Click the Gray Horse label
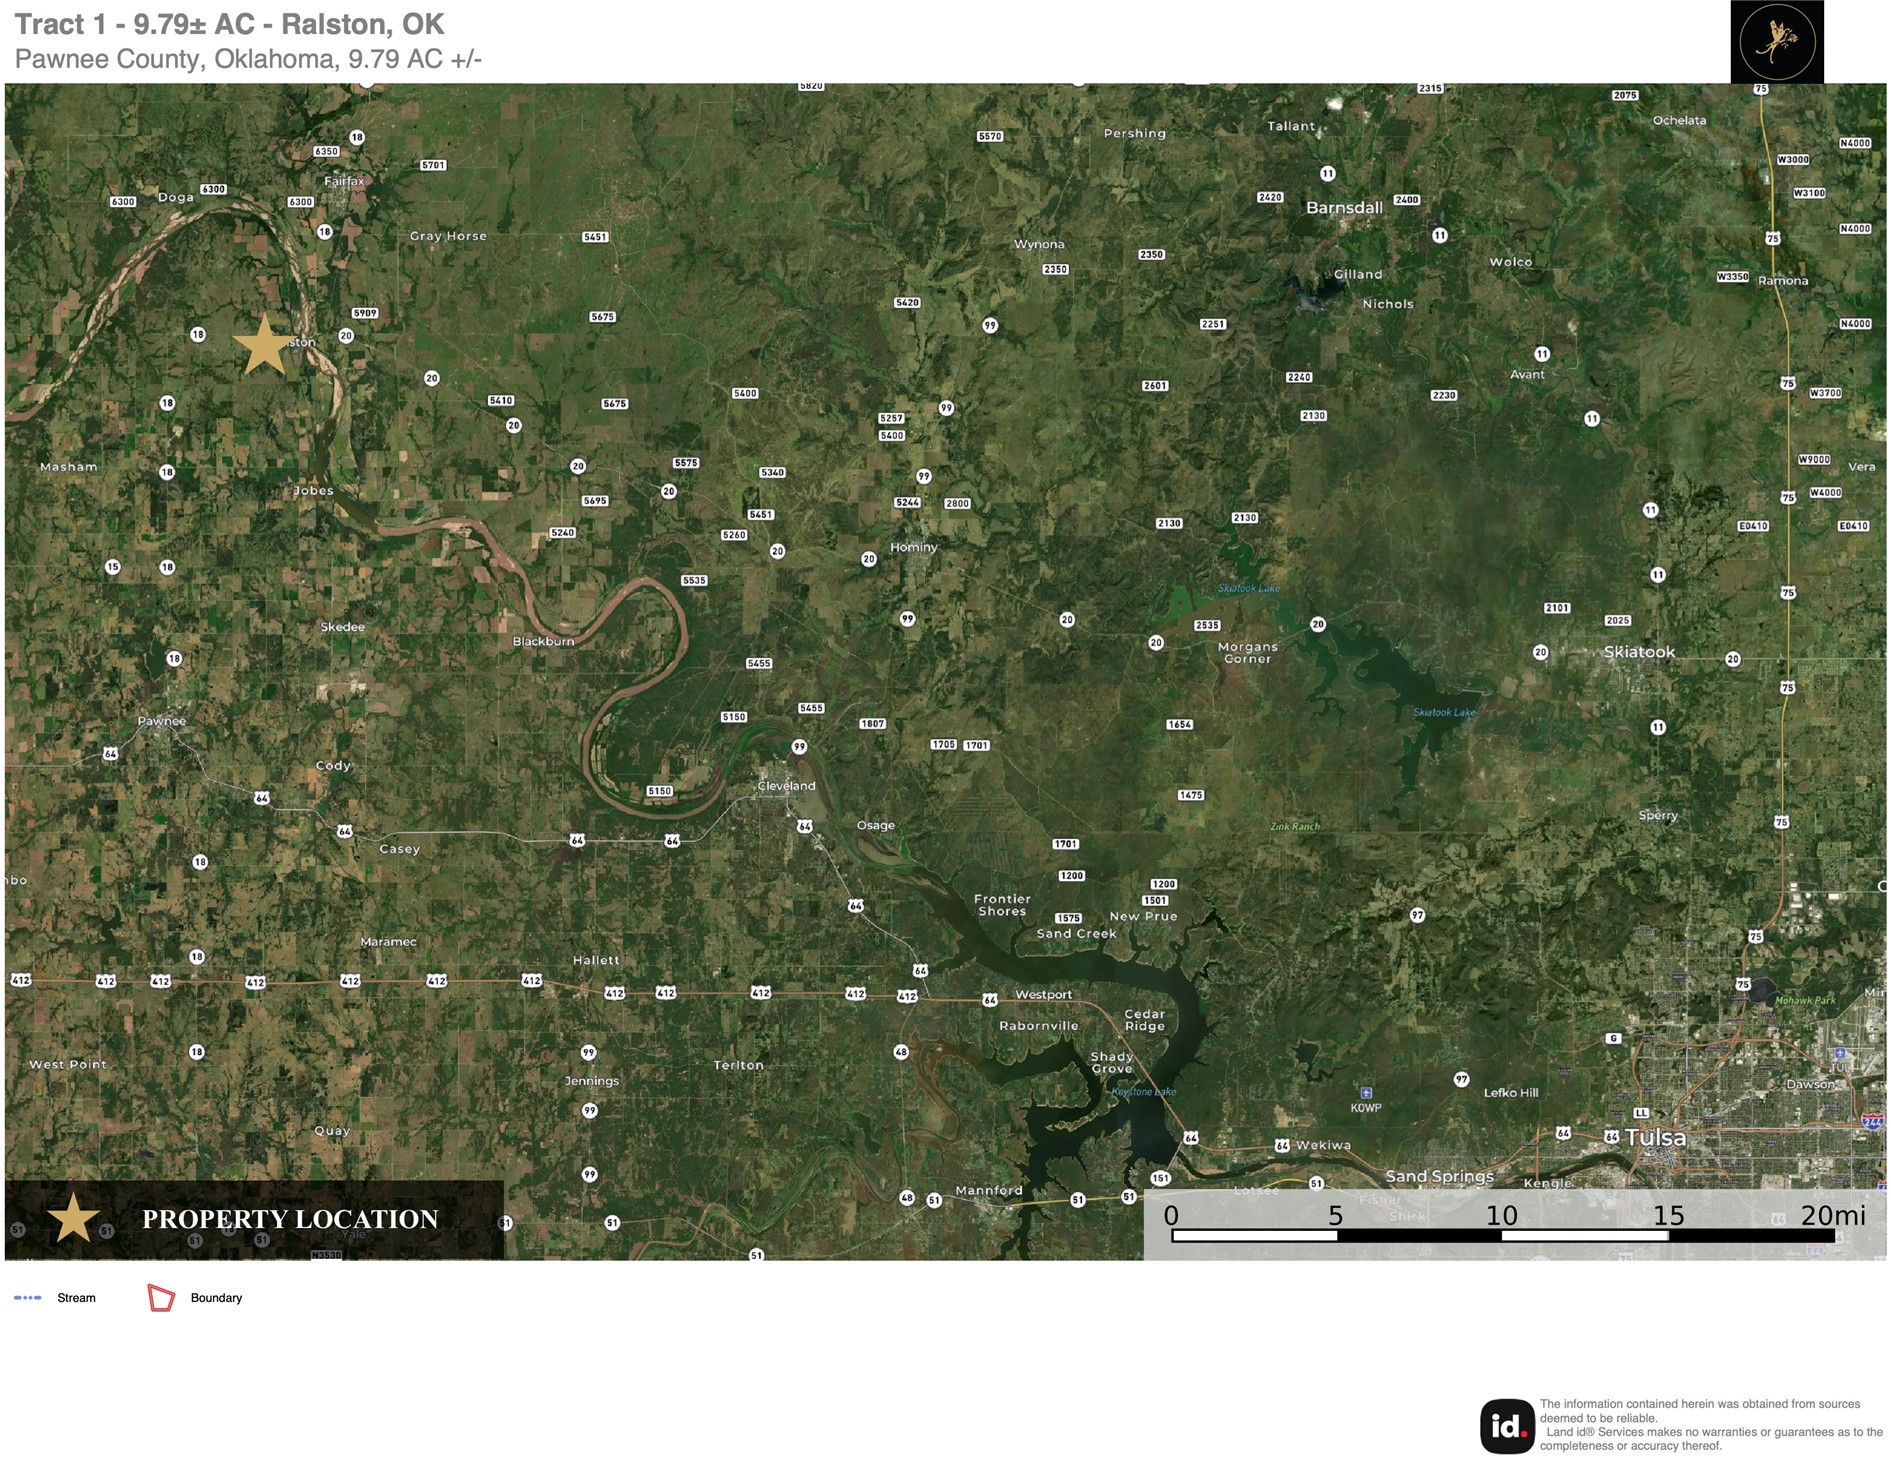The width and height of the screenshot is (1891, 1461). 448,236
